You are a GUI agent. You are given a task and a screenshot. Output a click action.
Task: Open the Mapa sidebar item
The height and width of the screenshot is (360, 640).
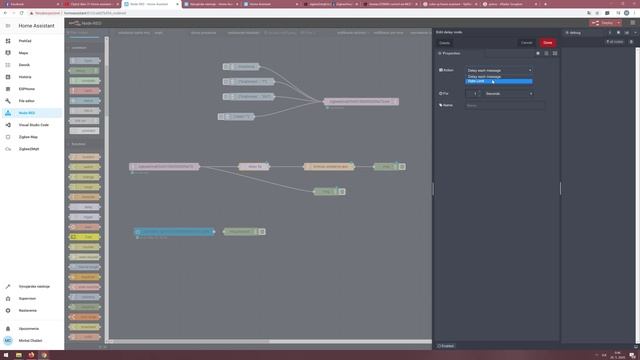tap(32, 53)
